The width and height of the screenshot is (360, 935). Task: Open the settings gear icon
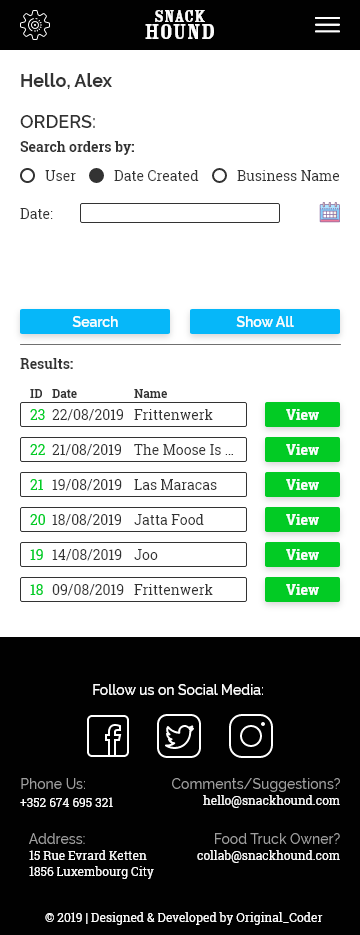[x=35, y=25]
